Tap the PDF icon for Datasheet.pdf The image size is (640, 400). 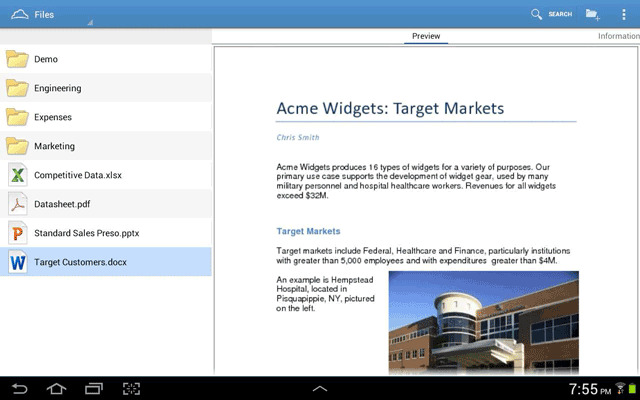point(18,204)
